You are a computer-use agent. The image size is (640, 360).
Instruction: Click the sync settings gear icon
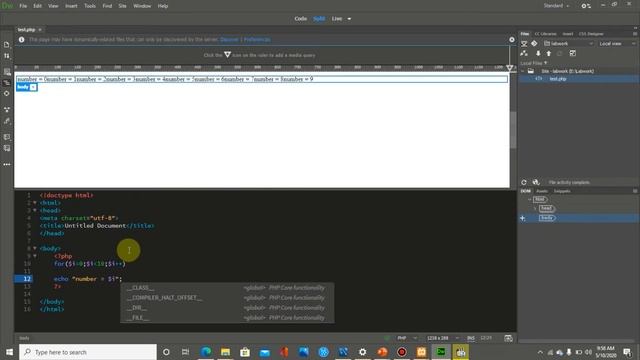point(586,6)
